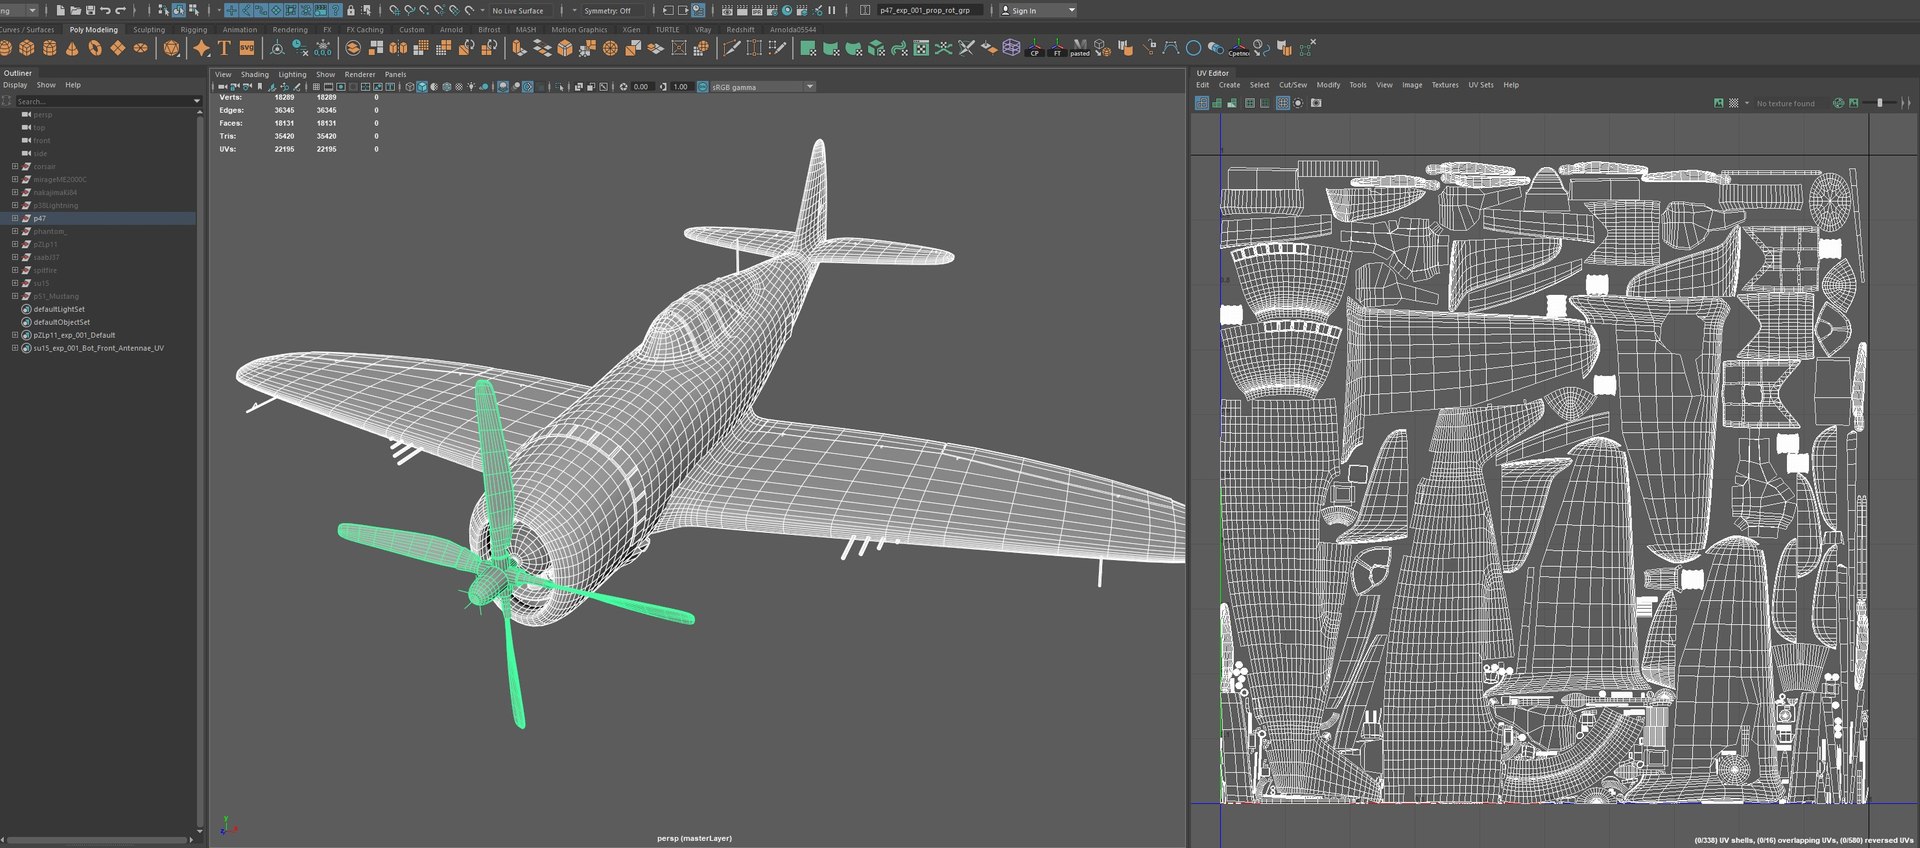
Task: Switch to the Sculpting shelf tab
Action: coord(149,29)
